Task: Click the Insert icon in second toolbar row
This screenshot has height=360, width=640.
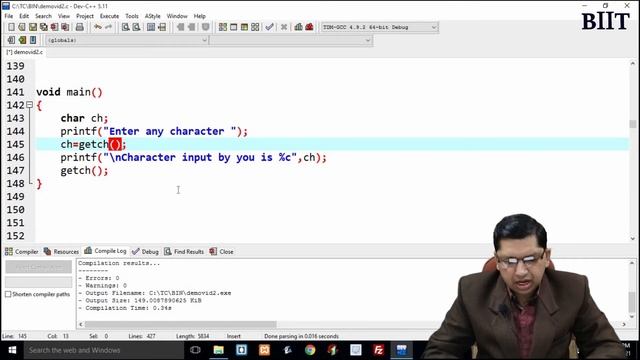Action: pos(11,40)
